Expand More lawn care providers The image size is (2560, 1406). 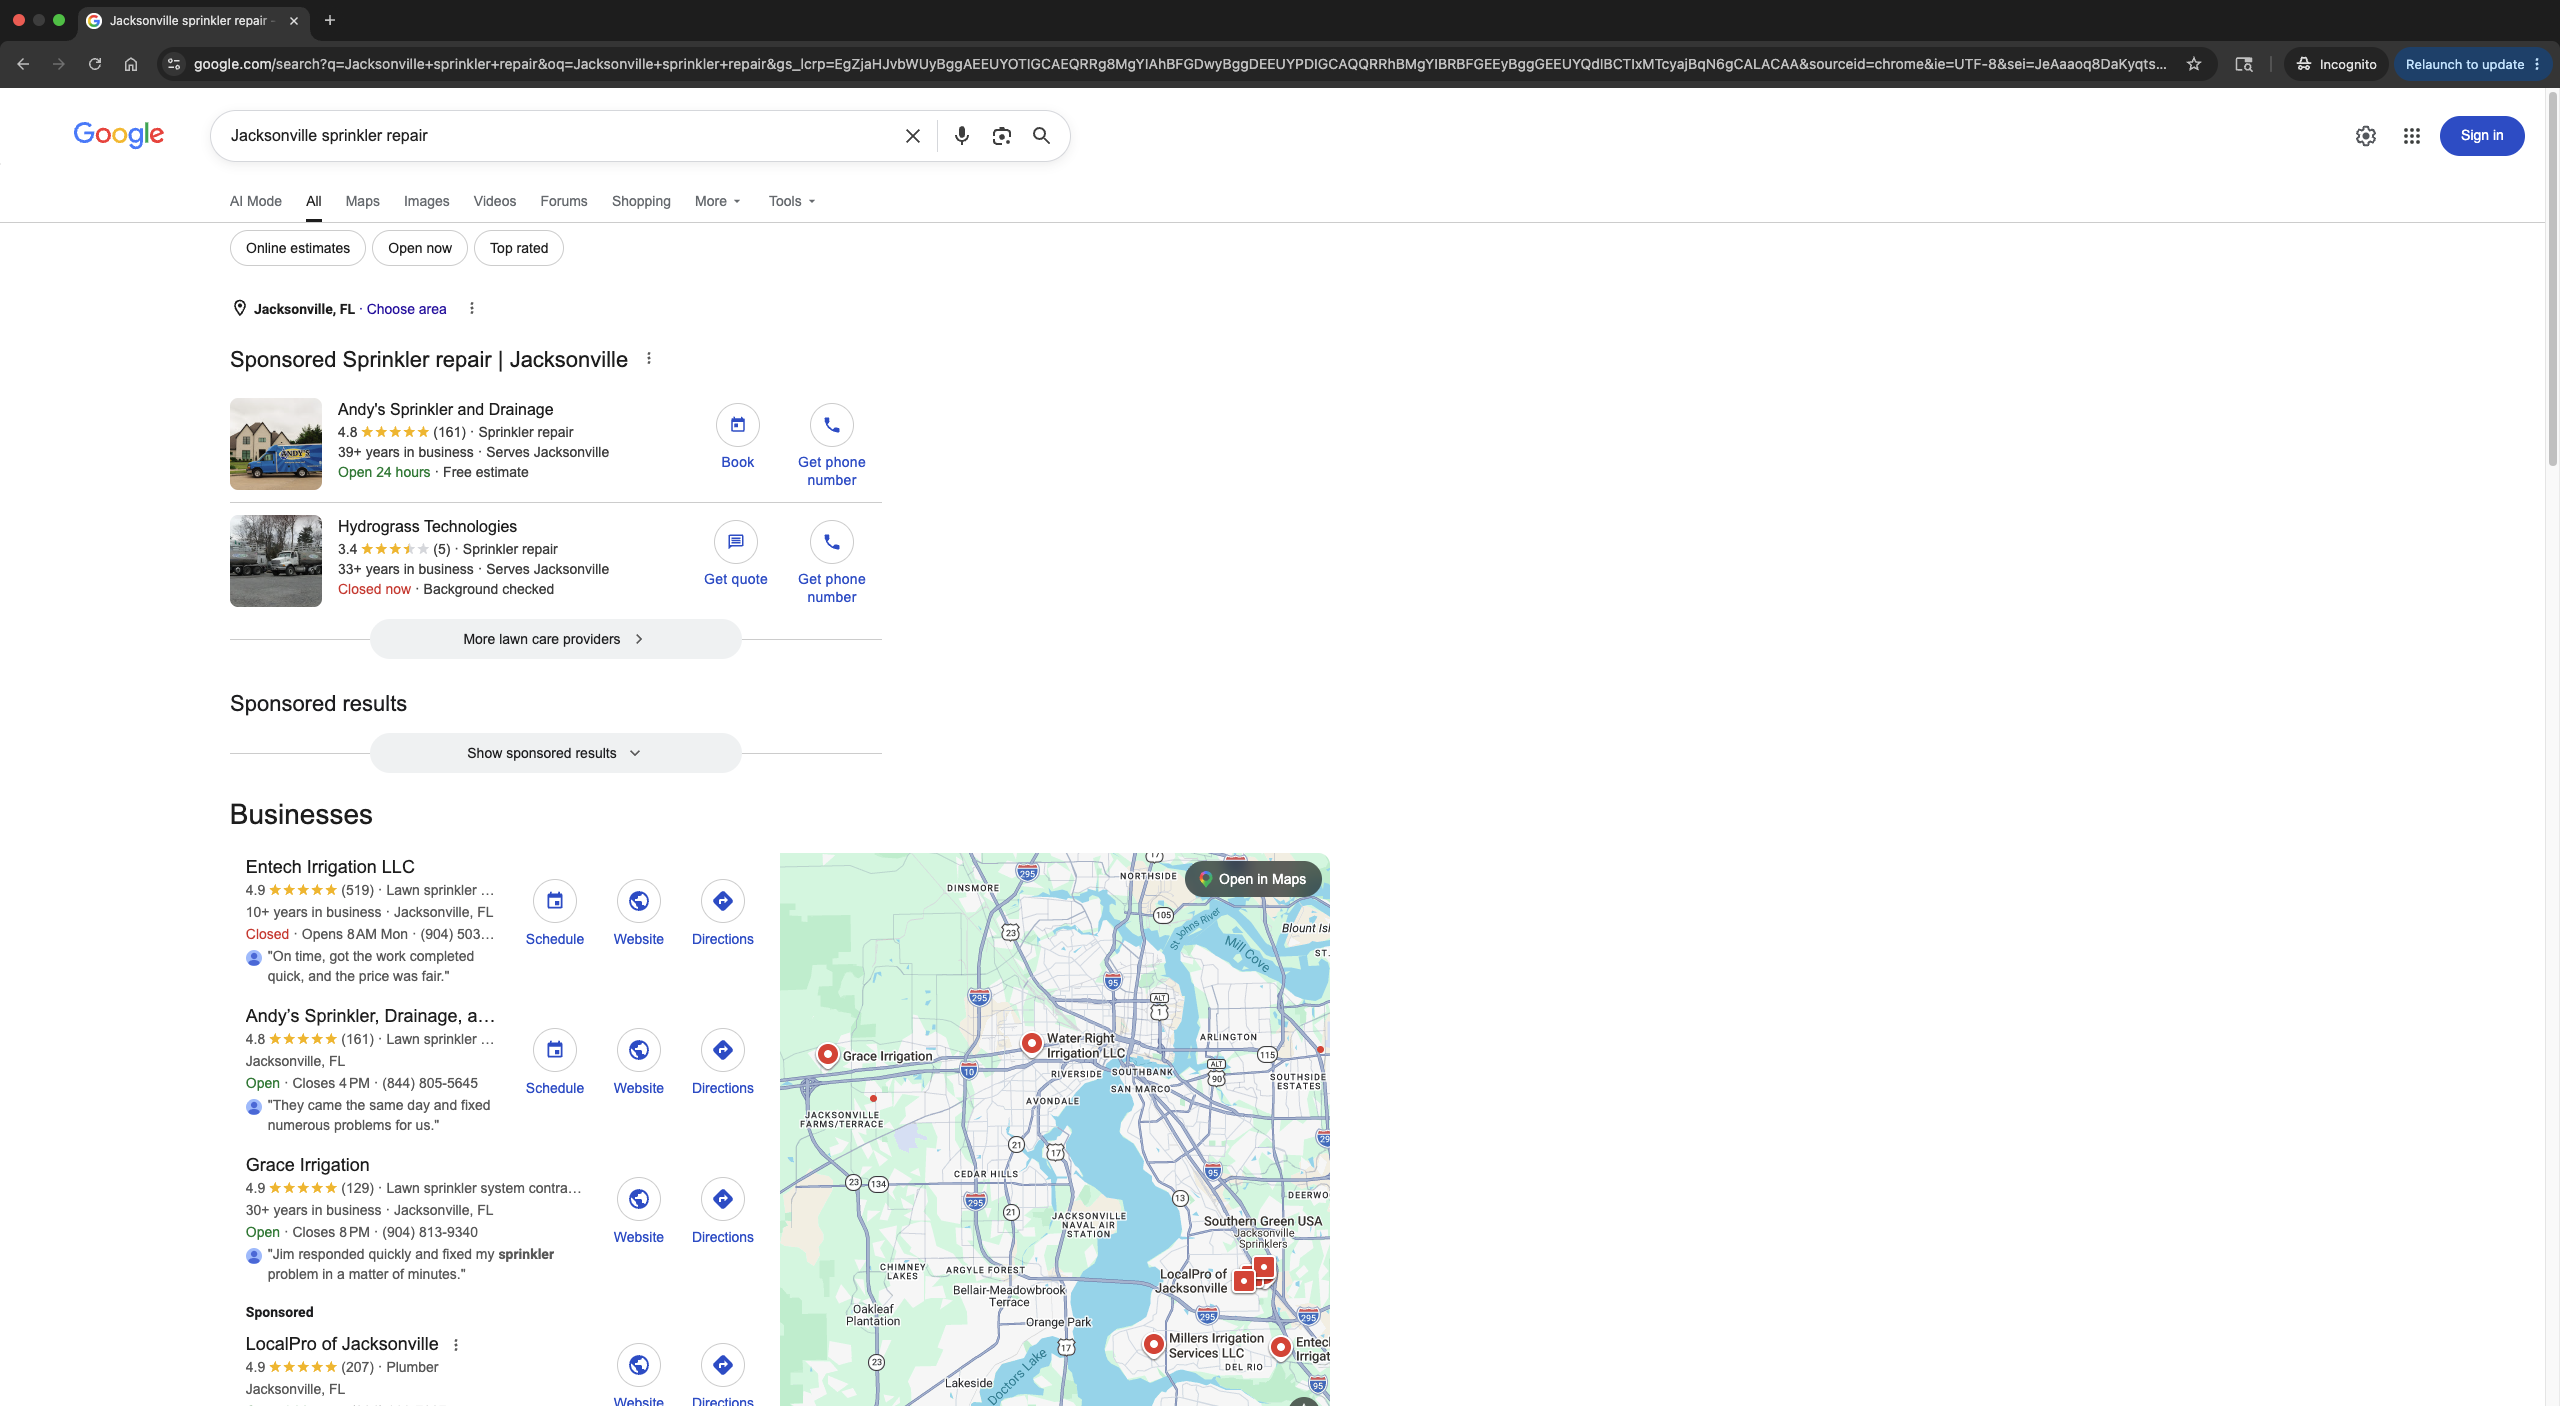[555, 639]
